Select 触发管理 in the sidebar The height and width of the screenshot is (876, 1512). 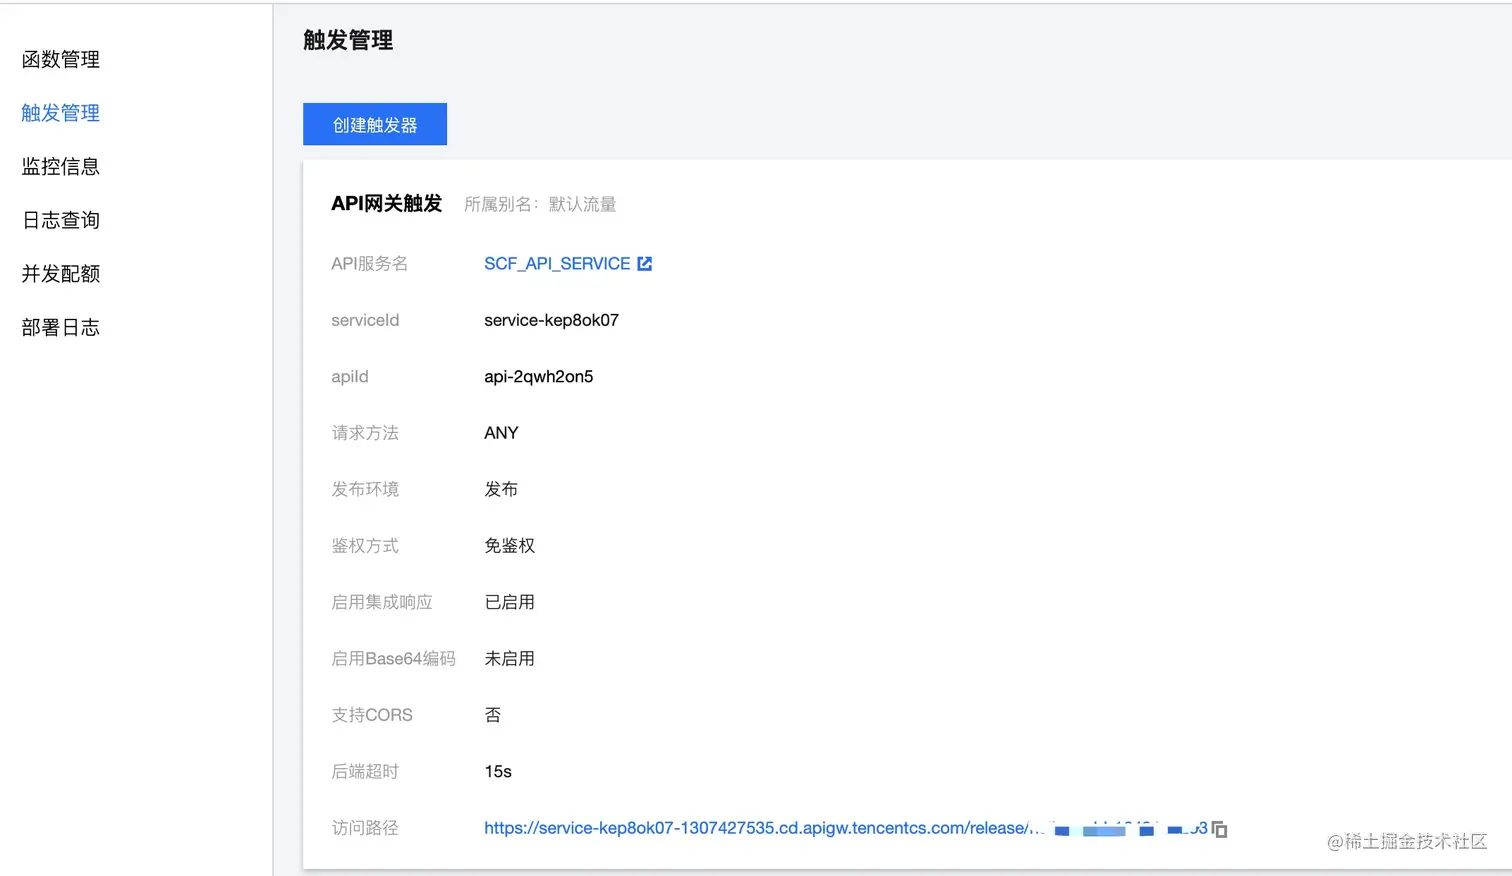(x=61, y=113)
